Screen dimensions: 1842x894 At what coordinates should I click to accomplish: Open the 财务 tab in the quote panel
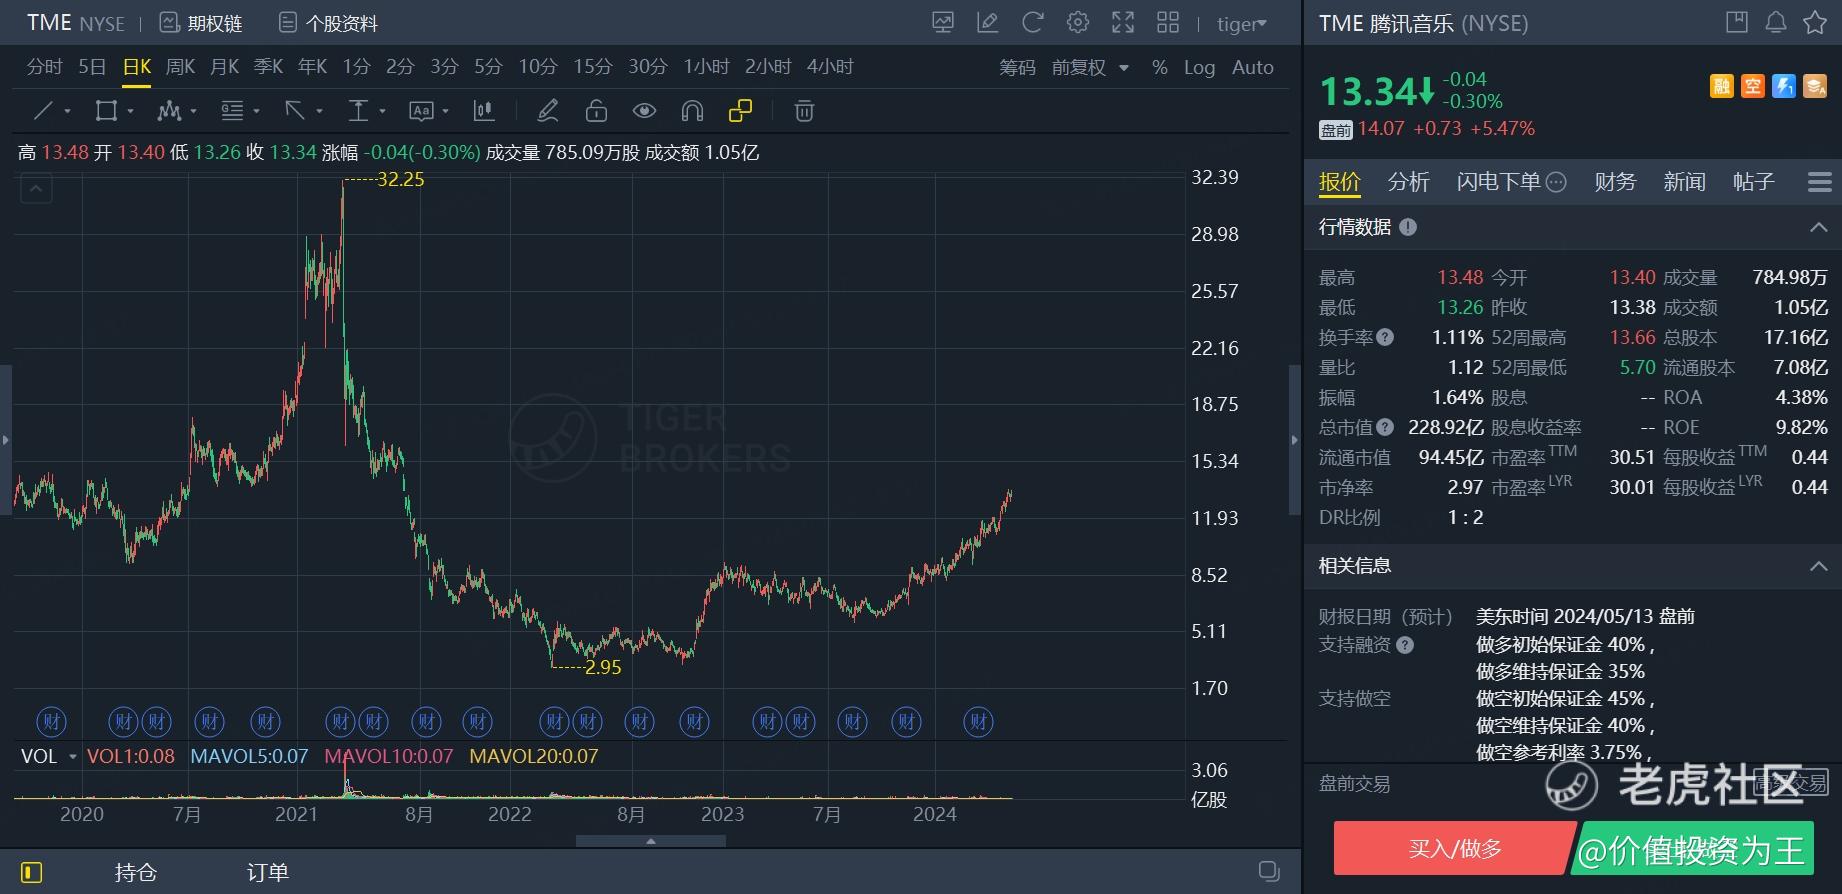1615,182
